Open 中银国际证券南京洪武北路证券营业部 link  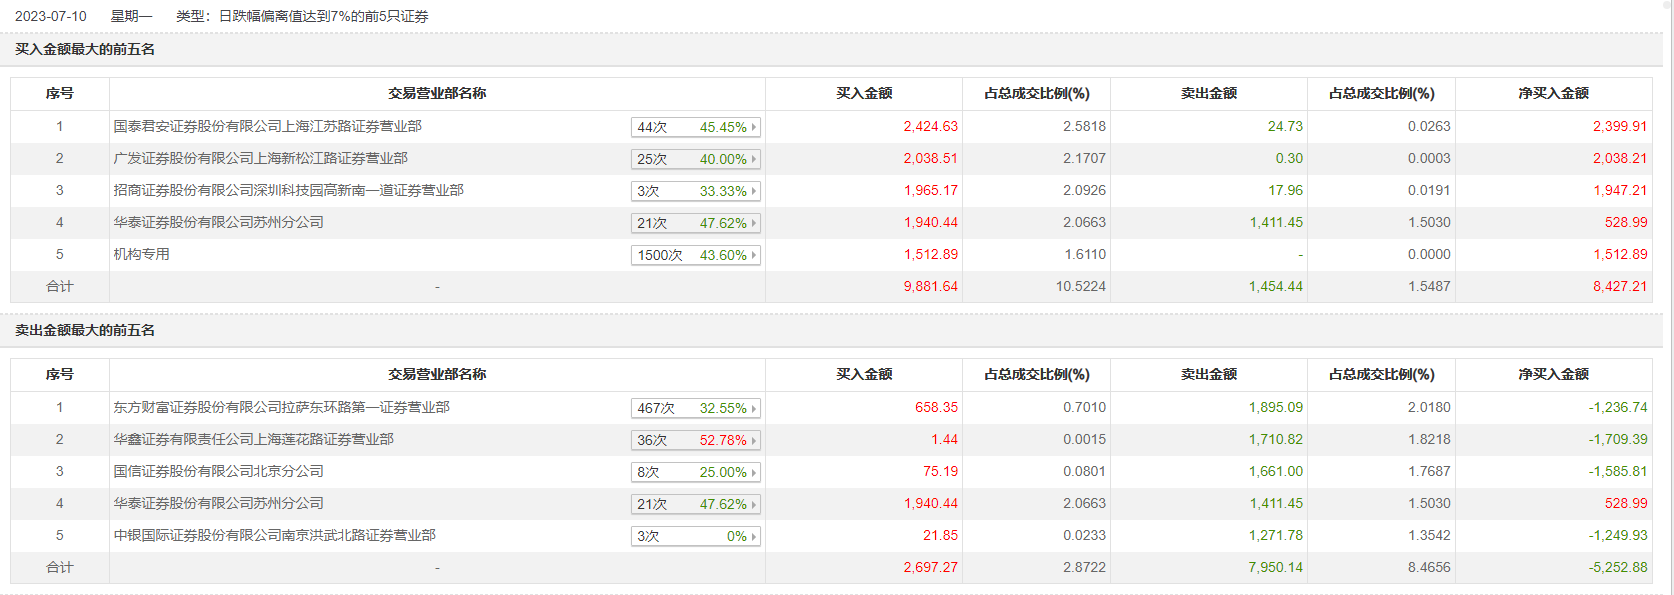(274, 535)
